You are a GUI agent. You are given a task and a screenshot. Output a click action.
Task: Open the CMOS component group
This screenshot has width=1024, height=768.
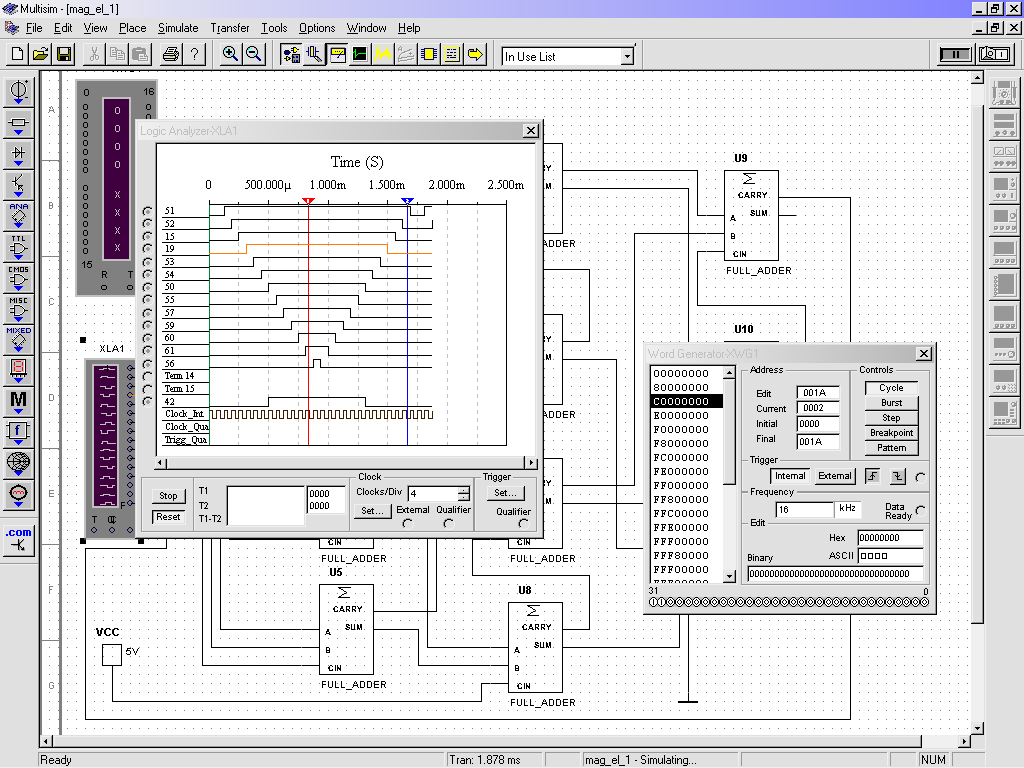(18, 279)
